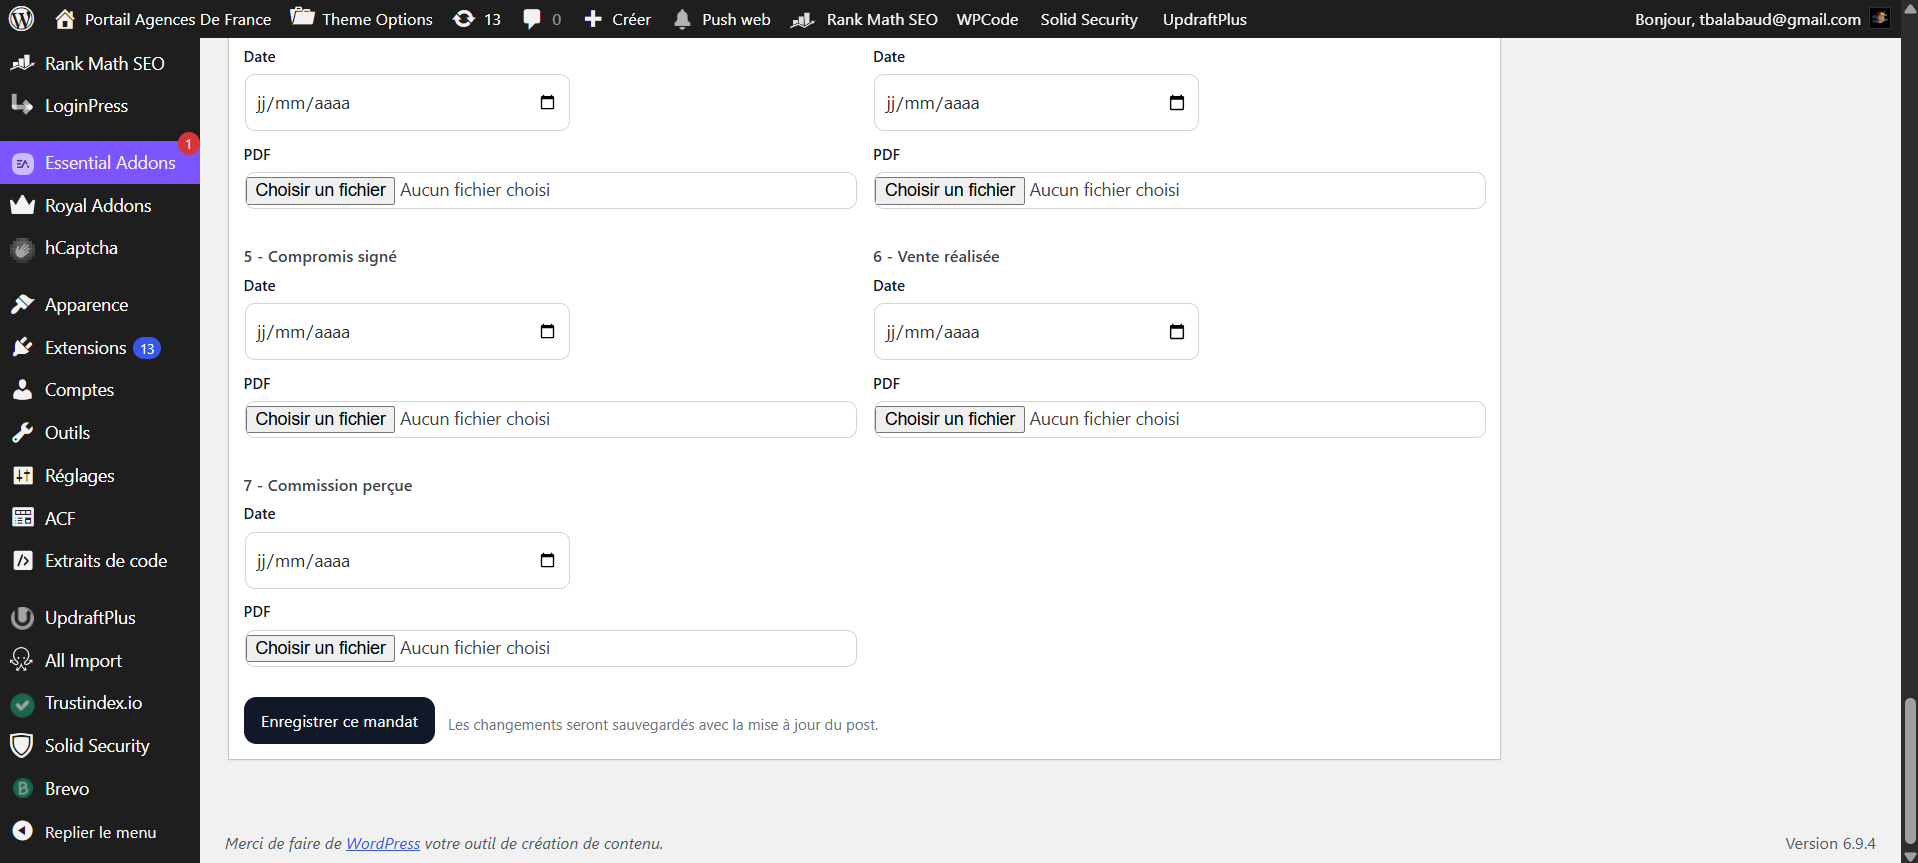Open Trustindex.io sidebar icon
Screen dimensions: 1918x863
(22, 704)
